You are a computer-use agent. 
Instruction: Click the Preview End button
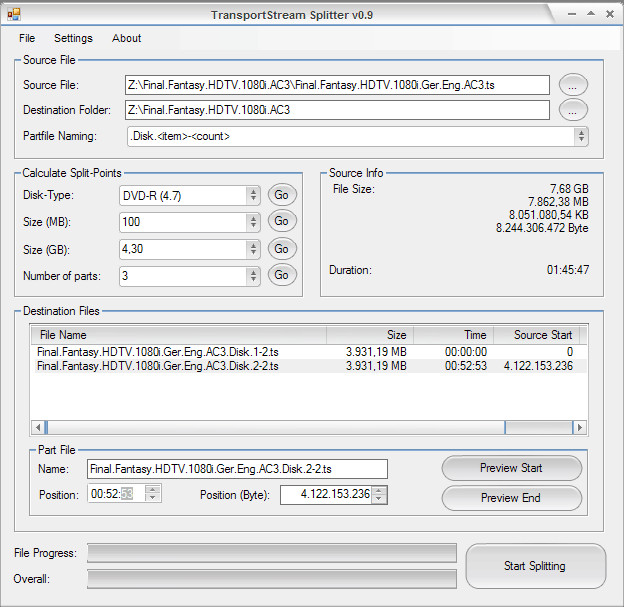click(511, 498)
